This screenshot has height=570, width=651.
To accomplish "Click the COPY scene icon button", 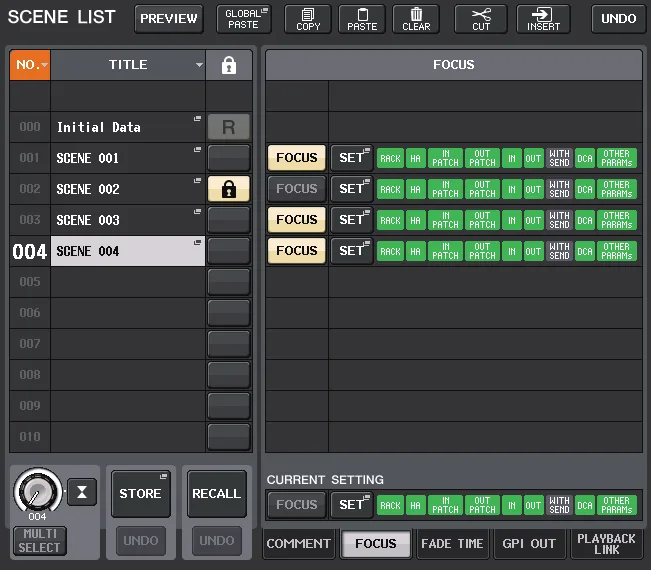I will coord(308,19).
